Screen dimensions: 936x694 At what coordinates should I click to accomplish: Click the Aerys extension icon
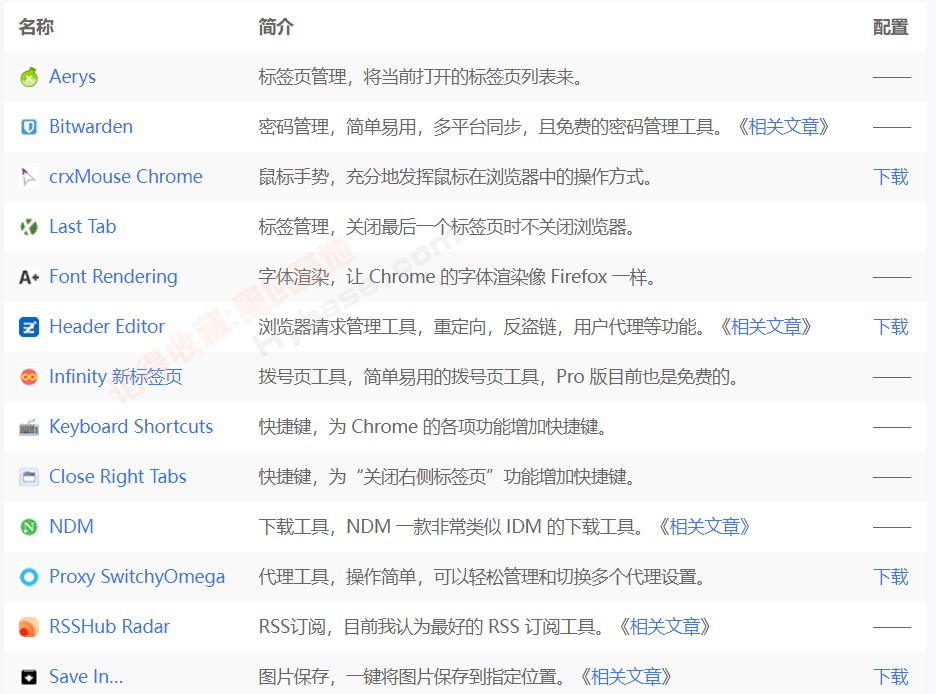pos(29,77)
